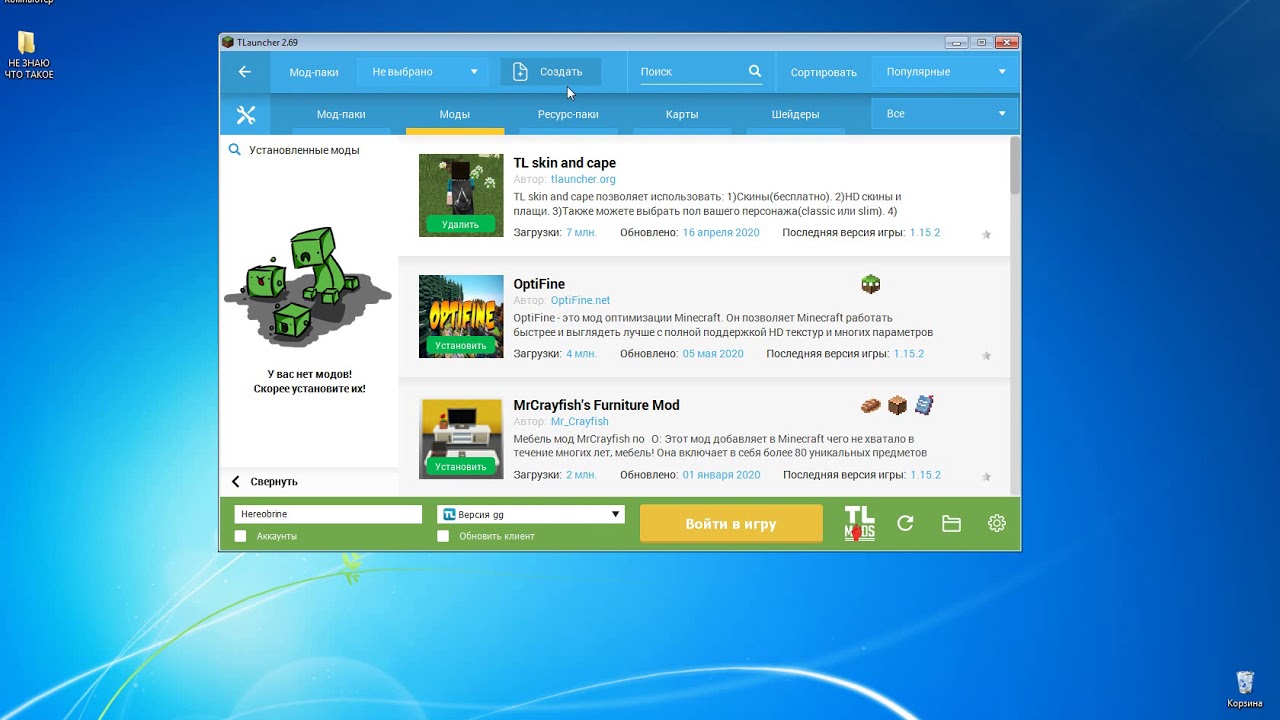Open the game folder icon

951,523
